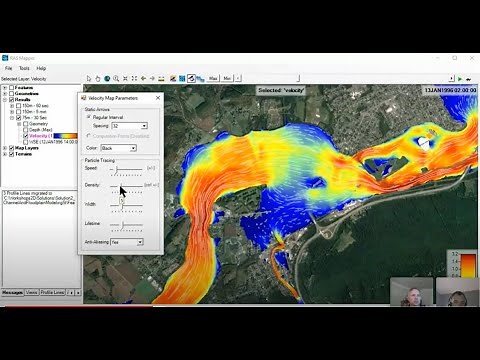Toggle the WSE layer checkbox

(26, 142)
